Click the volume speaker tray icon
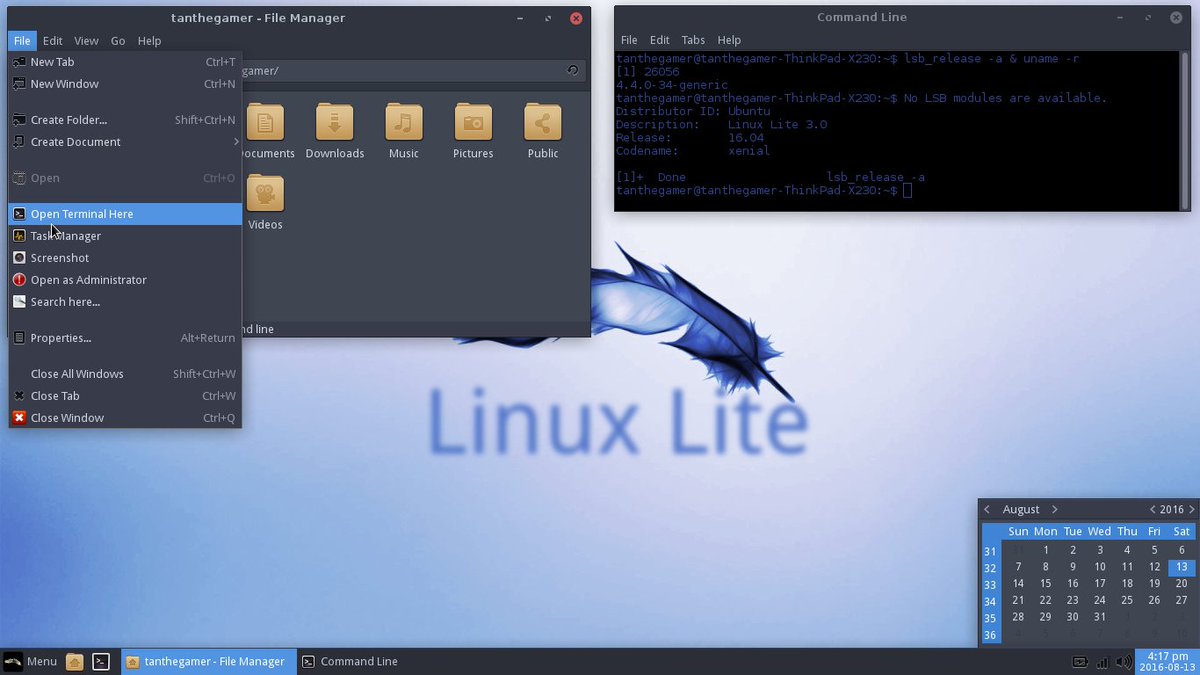 click(x=1123, y=662)
